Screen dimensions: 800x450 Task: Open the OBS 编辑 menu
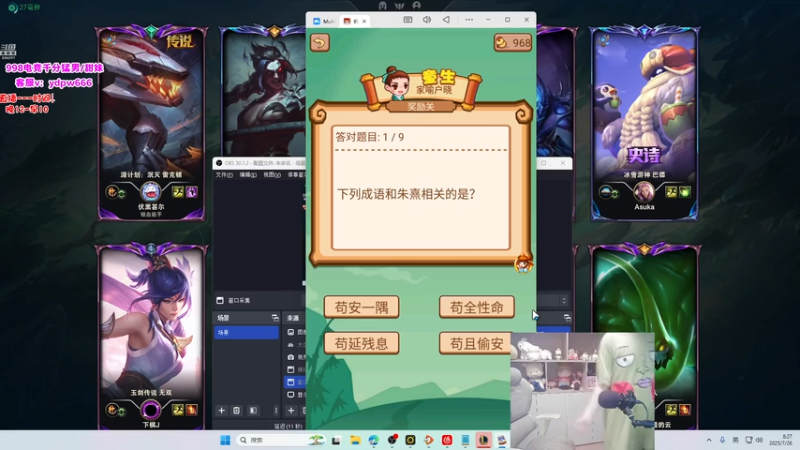(x=247, y=175)
